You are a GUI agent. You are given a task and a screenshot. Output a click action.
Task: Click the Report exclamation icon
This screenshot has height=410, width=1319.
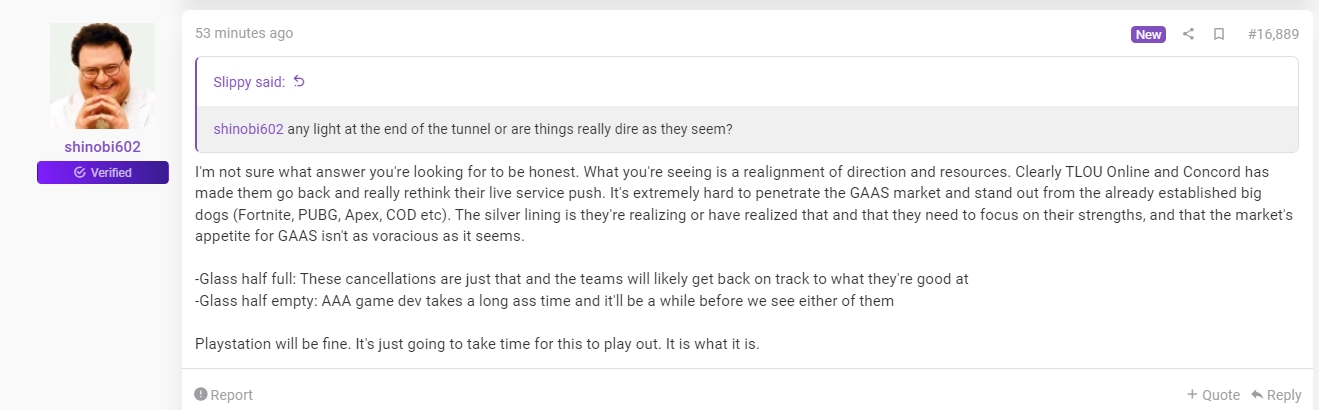pos(201,395)
